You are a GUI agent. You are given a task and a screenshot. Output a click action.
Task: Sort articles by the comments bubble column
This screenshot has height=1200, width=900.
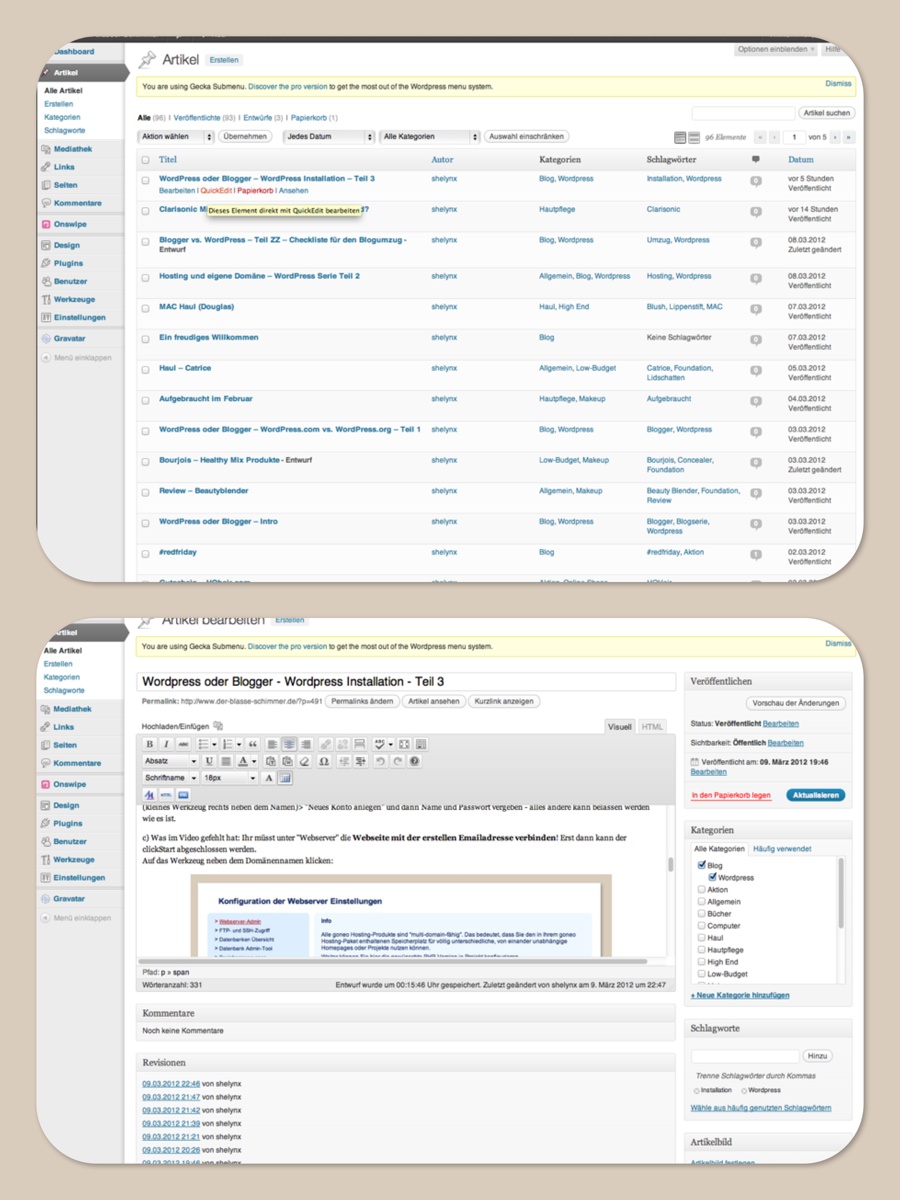click(x=756, y=159)
